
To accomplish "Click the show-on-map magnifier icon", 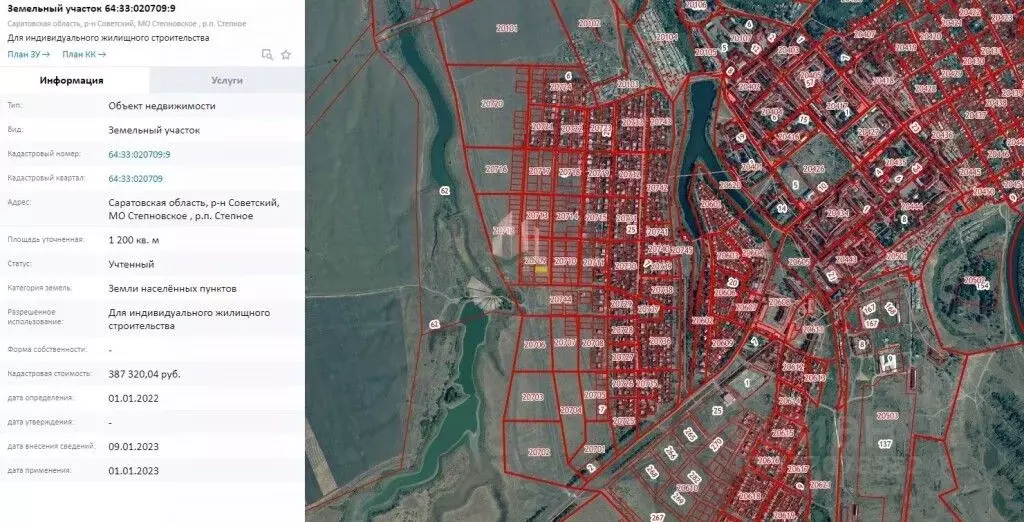I will tap(267, 54).
